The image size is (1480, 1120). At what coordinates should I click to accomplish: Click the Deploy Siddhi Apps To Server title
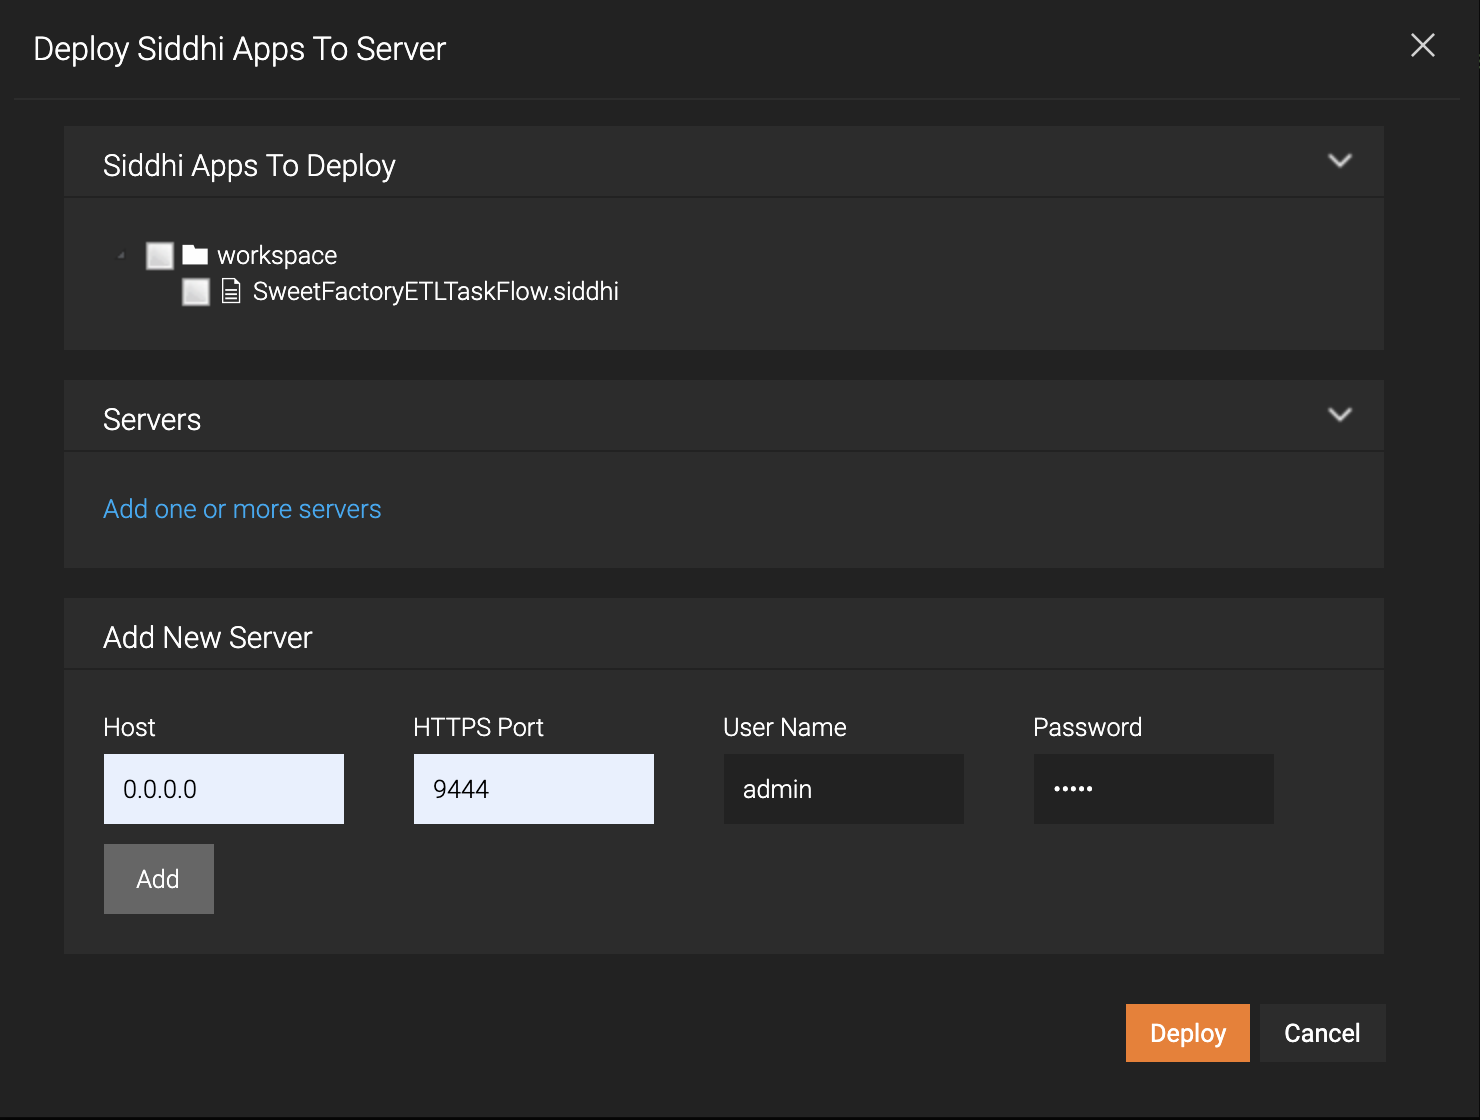coord(240,49)
